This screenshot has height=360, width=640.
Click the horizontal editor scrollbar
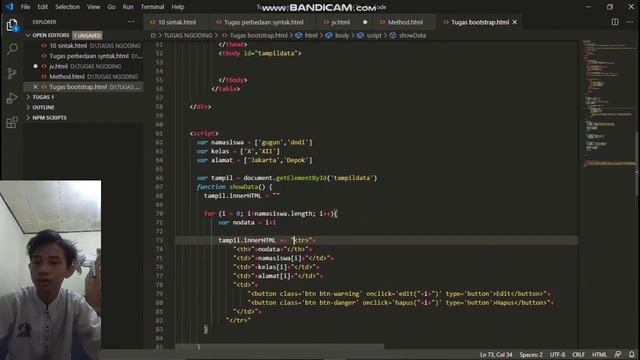point(280,347)
